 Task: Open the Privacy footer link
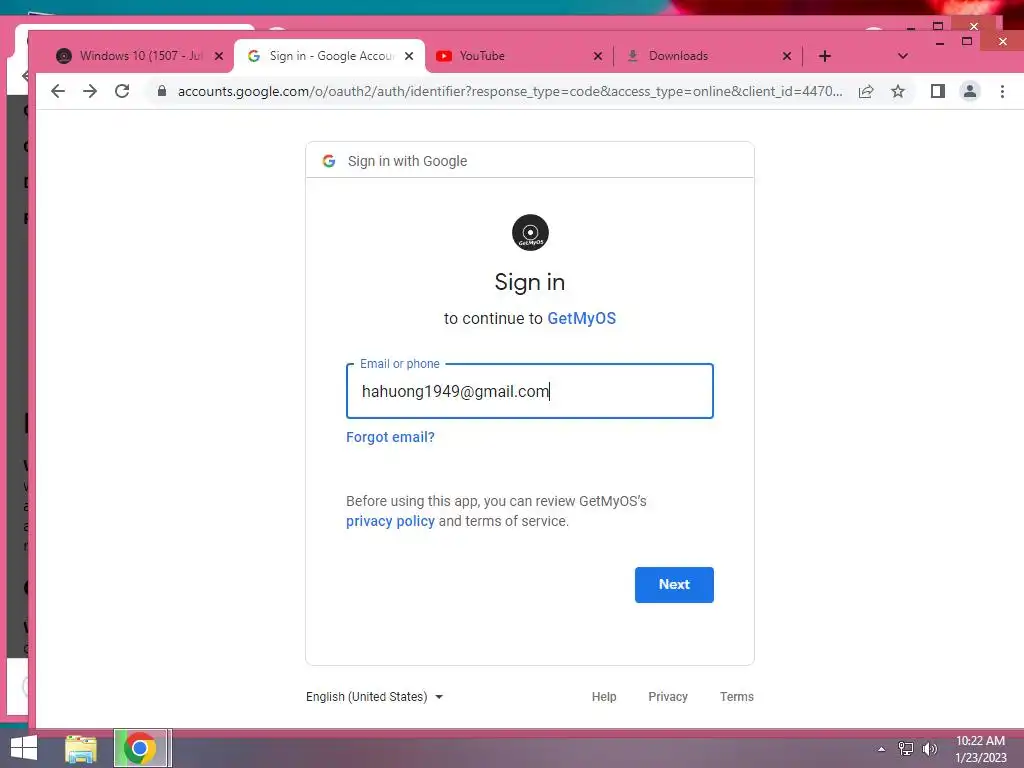click(667, 697)
